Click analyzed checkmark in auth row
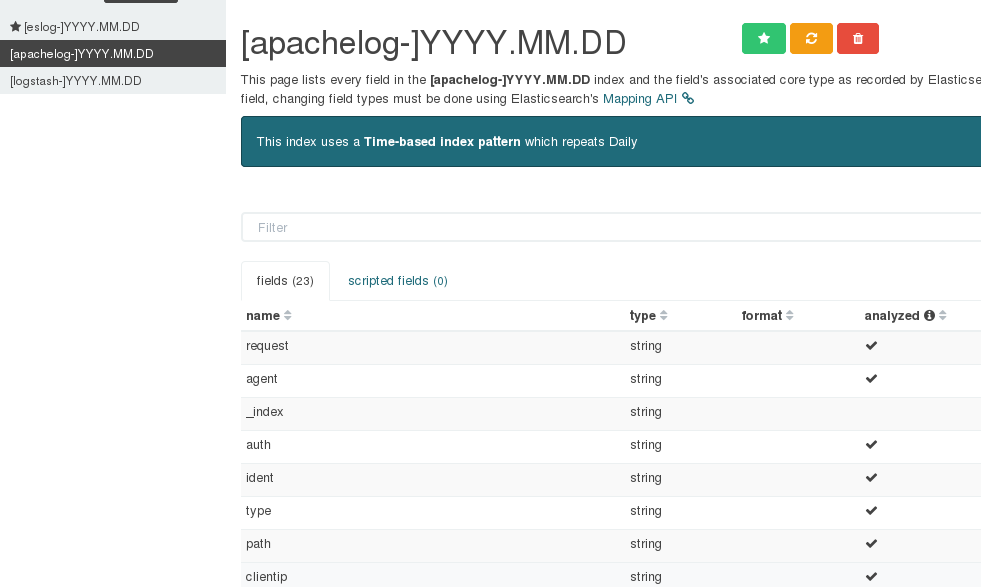This screenshot has width=981, height=587. (x=871, y=444)
